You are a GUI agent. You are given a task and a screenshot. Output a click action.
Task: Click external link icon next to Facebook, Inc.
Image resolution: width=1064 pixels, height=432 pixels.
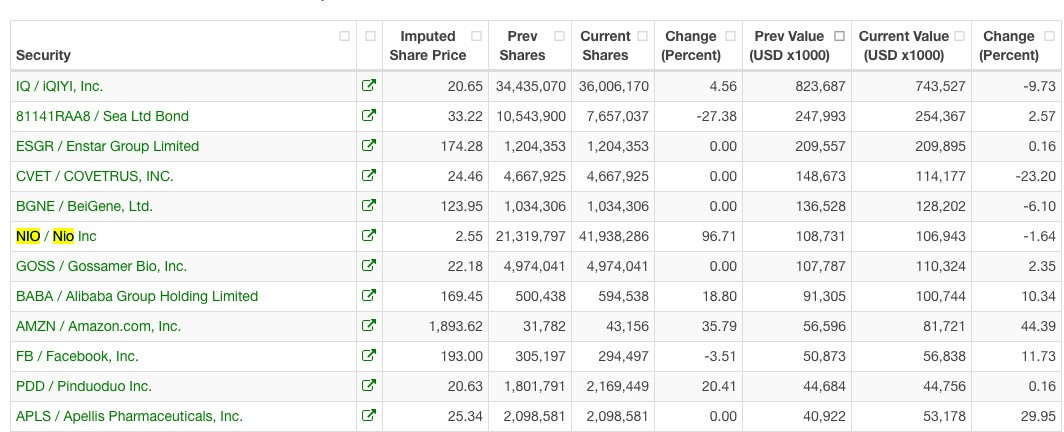pos(368,355)
